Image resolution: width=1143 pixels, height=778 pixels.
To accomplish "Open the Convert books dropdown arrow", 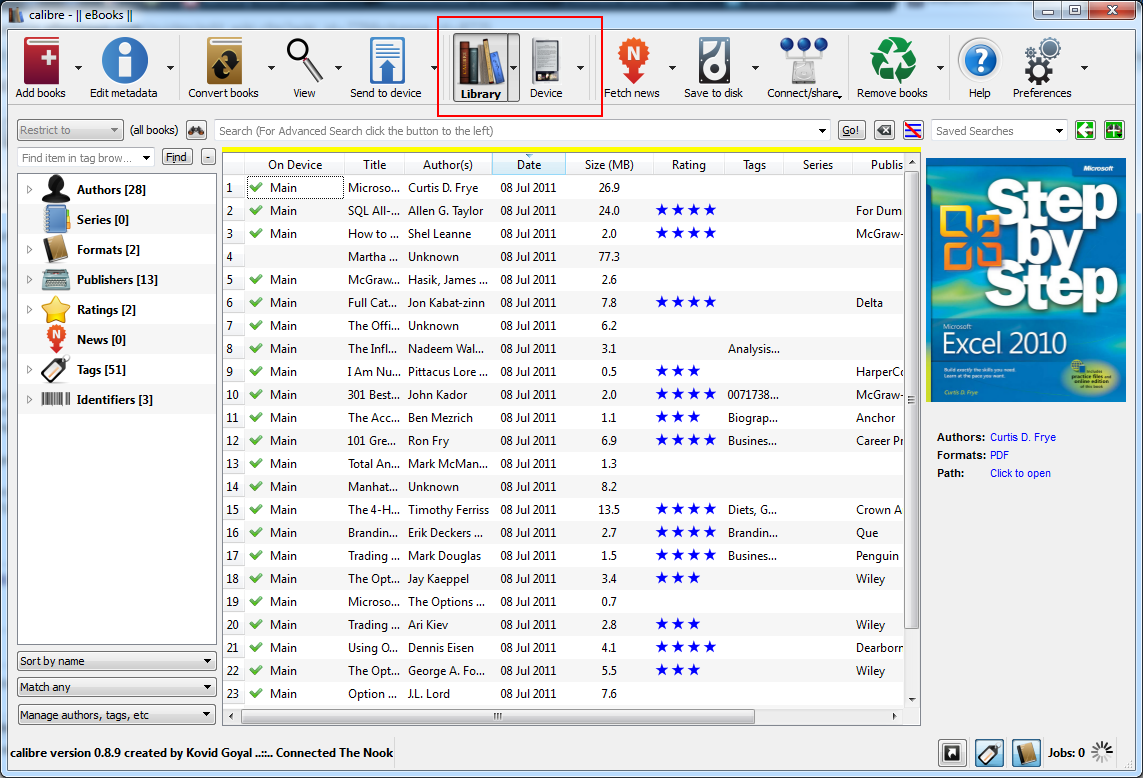I will (x=270, y=68).
